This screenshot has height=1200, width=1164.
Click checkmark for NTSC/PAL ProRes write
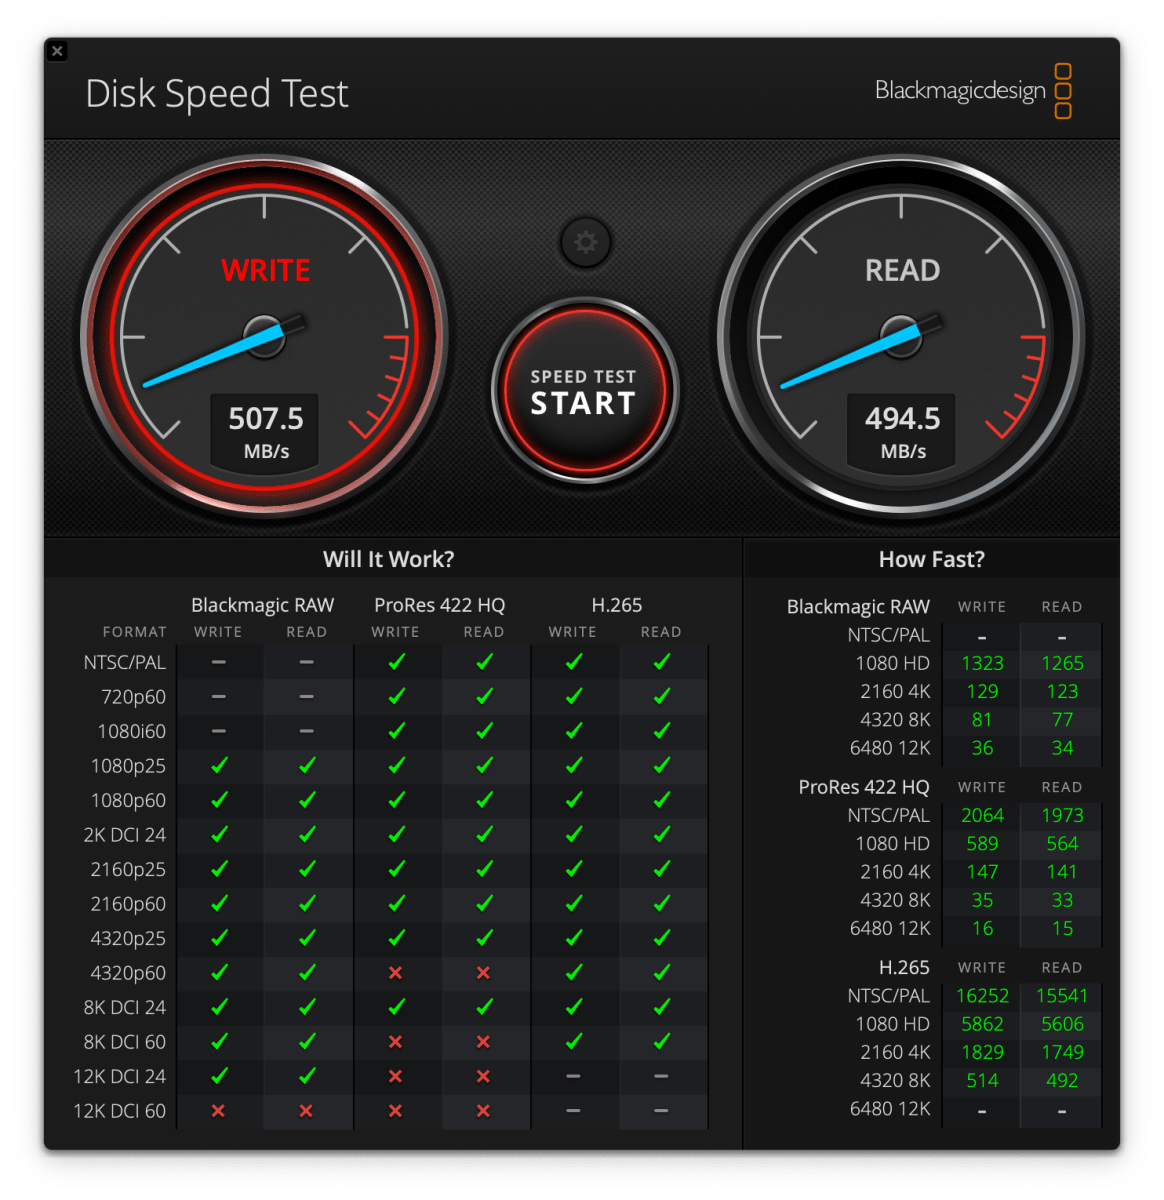point(397,662)
